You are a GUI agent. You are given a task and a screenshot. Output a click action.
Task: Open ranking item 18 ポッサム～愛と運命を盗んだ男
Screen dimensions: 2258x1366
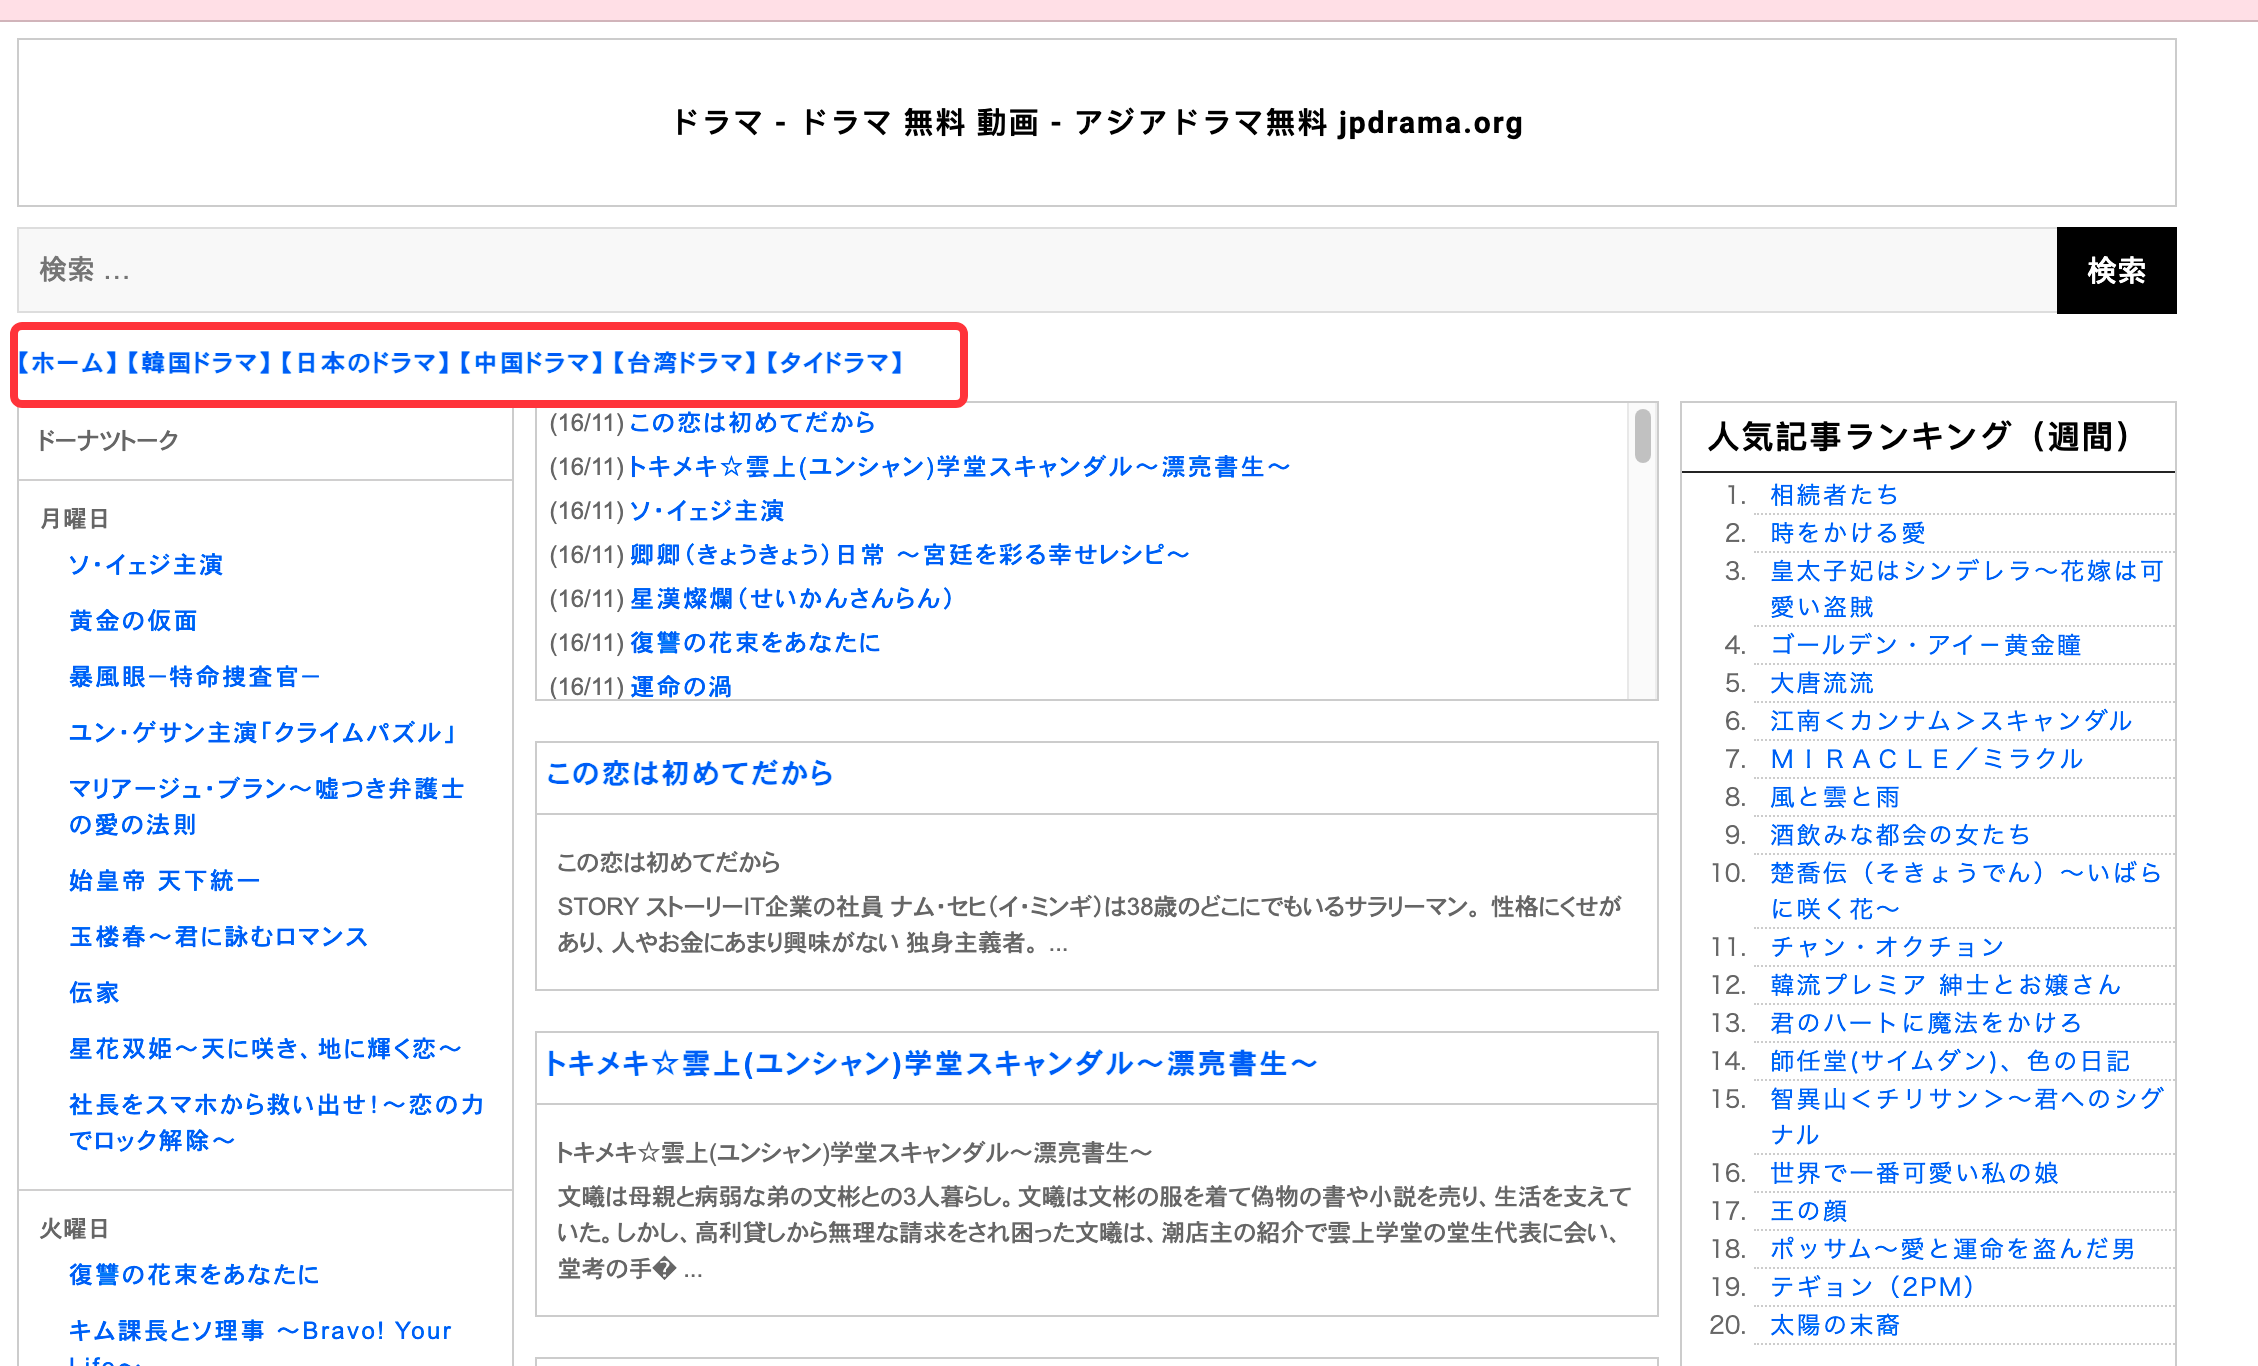(1953, 1249)
